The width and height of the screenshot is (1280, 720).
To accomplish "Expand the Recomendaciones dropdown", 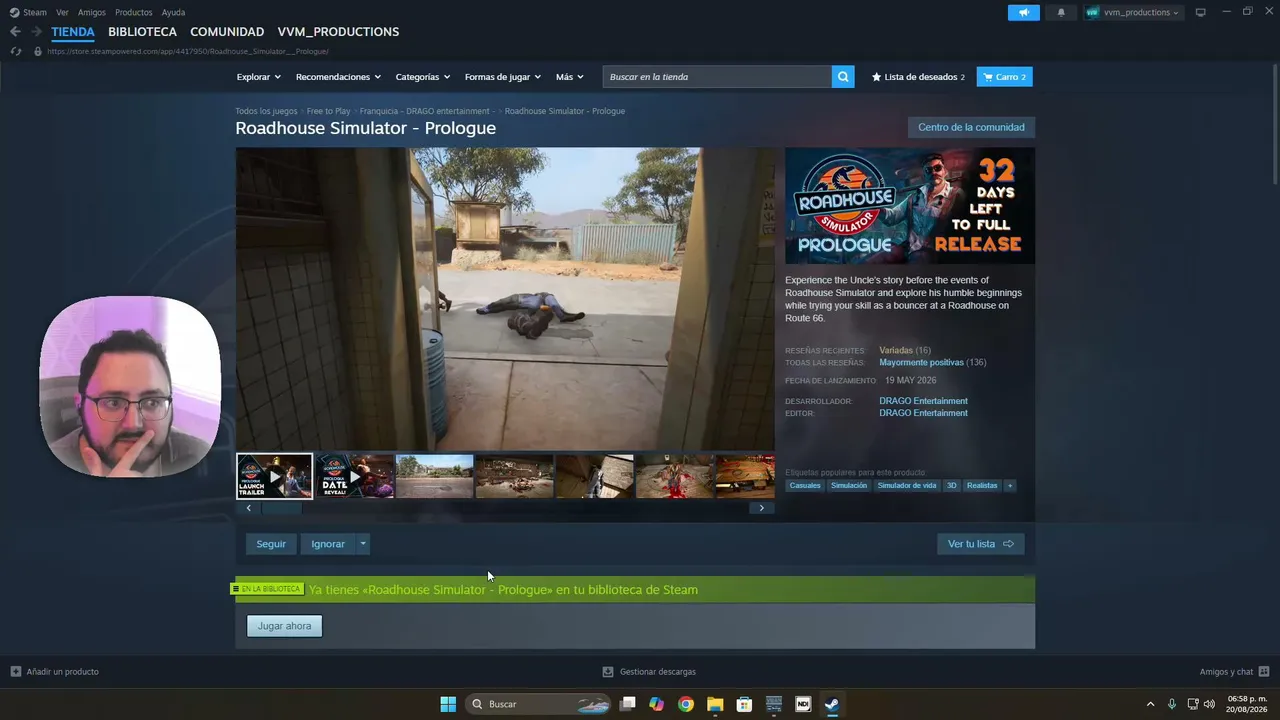I will coord(338,77).
